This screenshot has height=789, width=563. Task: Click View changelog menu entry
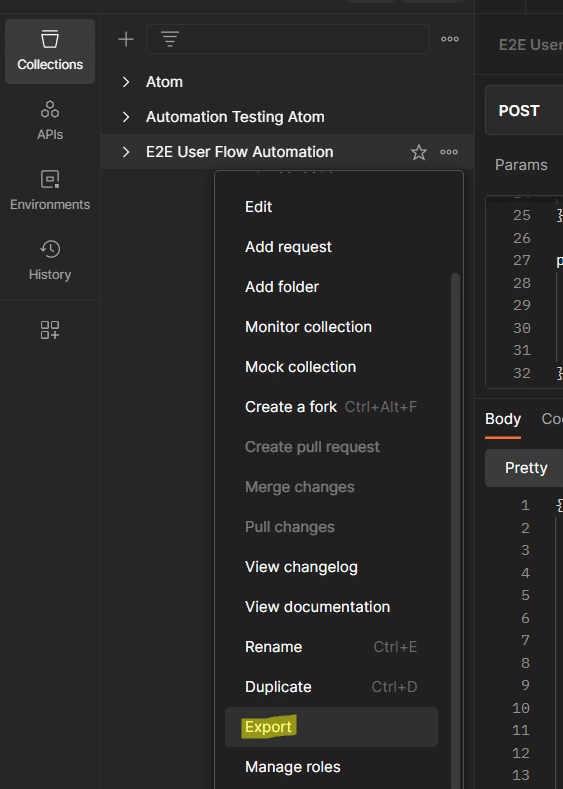331,567
